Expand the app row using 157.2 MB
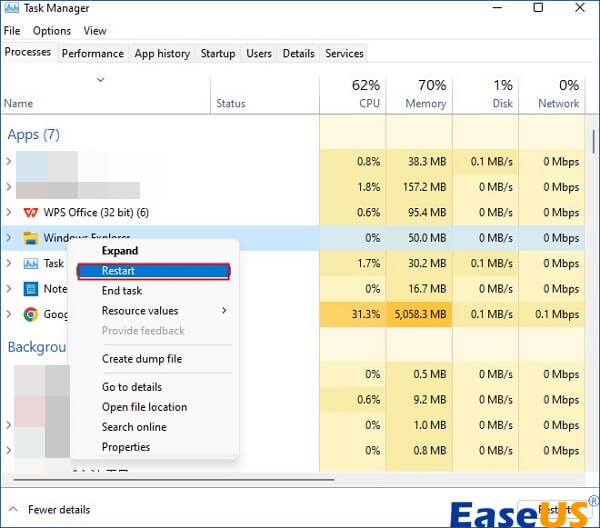600x528 pixels. click(8, 187)
